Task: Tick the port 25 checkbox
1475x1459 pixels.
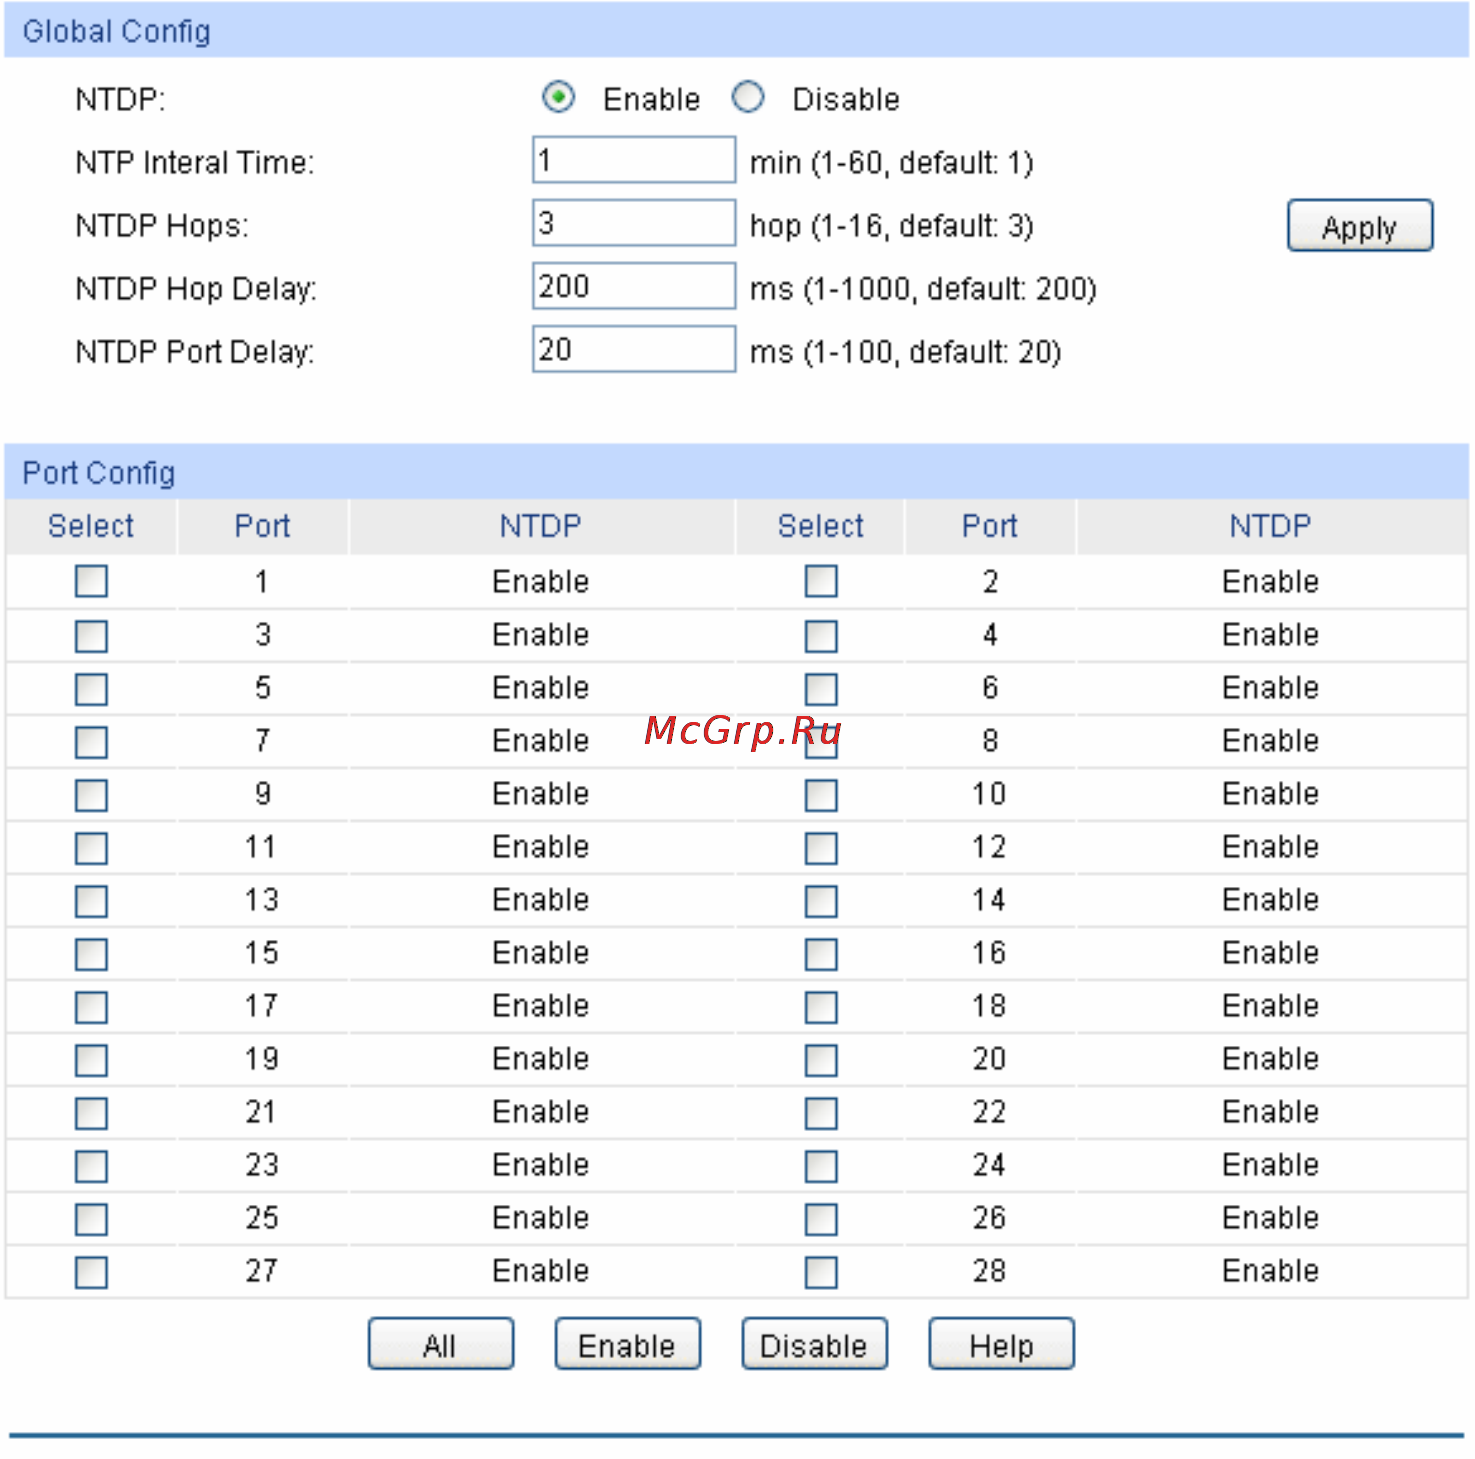Action: (x=91, y=1219)
